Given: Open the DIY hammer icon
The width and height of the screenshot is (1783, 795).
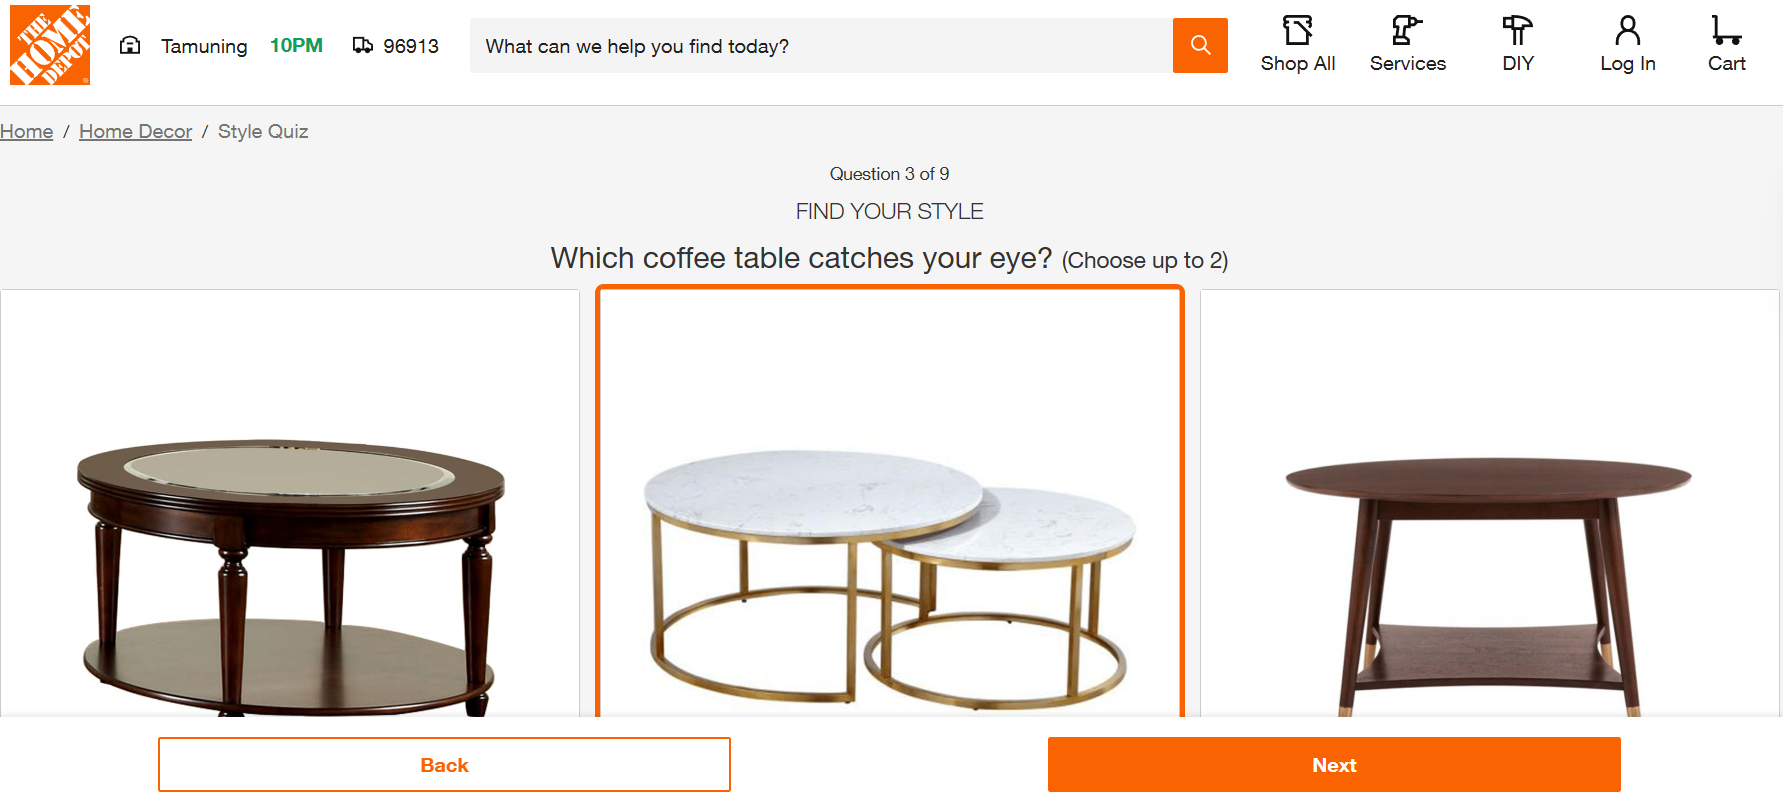Looking at the screenshot, I should pyautogui.click(x=1517, y=31).
